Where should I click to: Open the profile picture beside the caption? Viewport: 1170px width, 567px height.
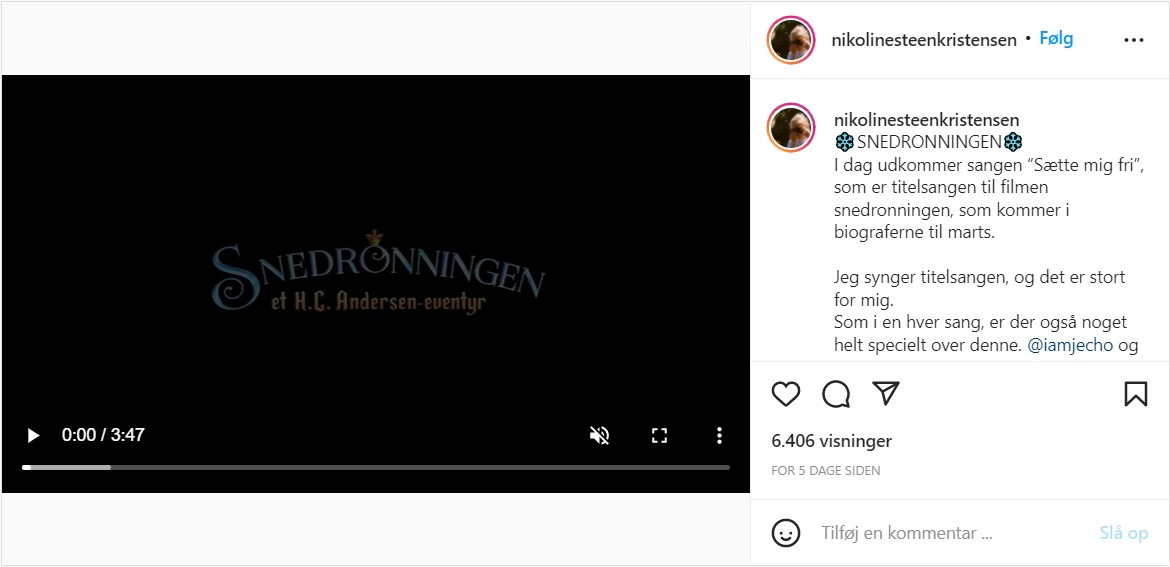click(790, 128)
